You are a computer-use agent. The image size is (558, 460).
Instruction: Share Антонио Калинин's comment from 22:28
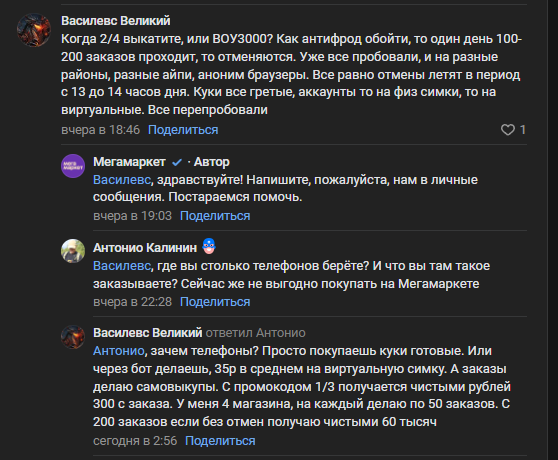click(x=215, y=302)
